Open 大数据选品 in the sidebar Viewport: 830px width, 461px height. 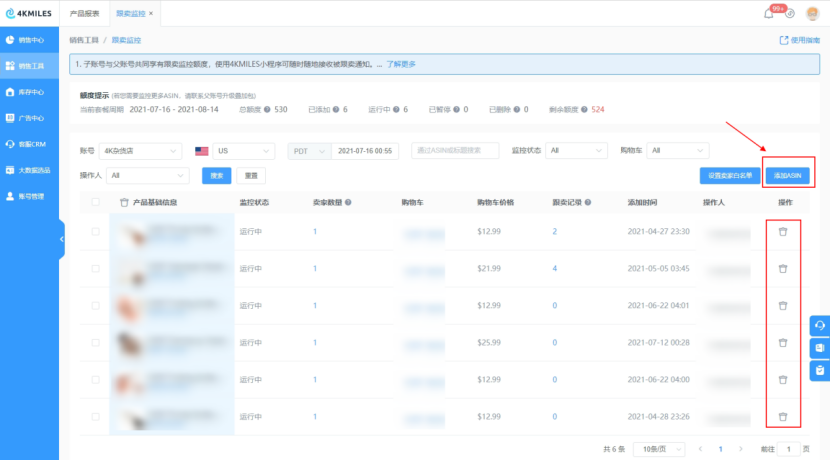(30, 170)
